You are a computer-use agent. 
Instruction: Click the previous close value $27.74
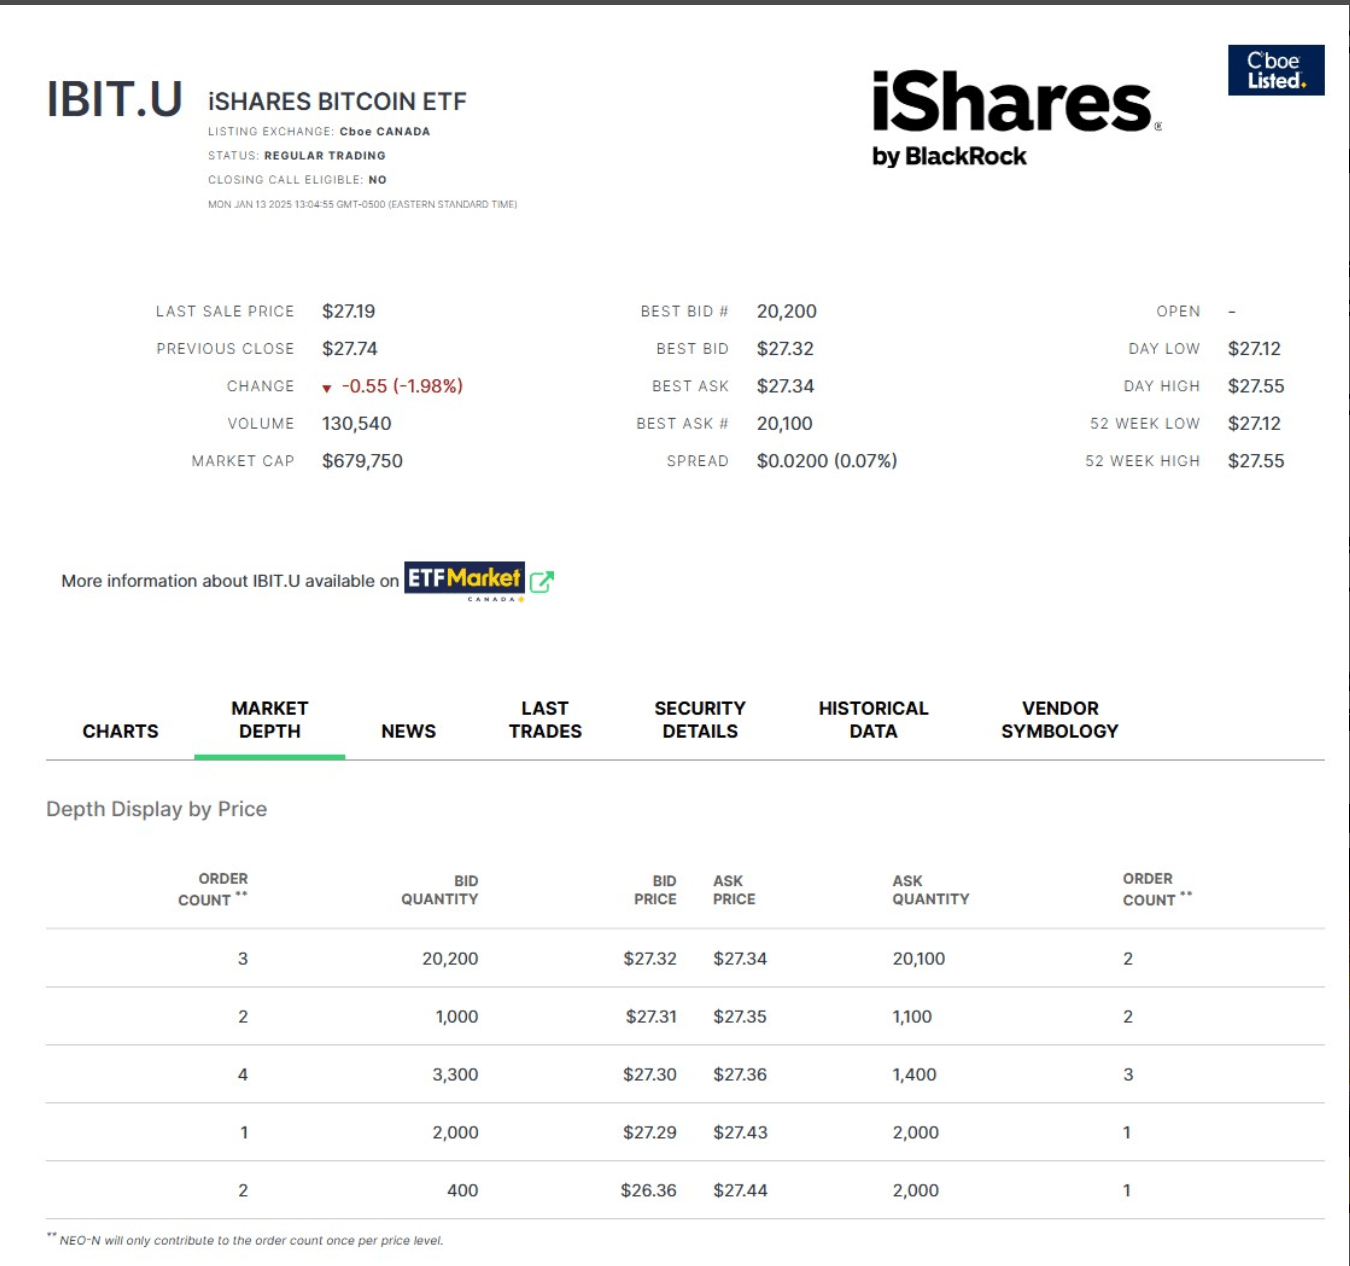350,349
